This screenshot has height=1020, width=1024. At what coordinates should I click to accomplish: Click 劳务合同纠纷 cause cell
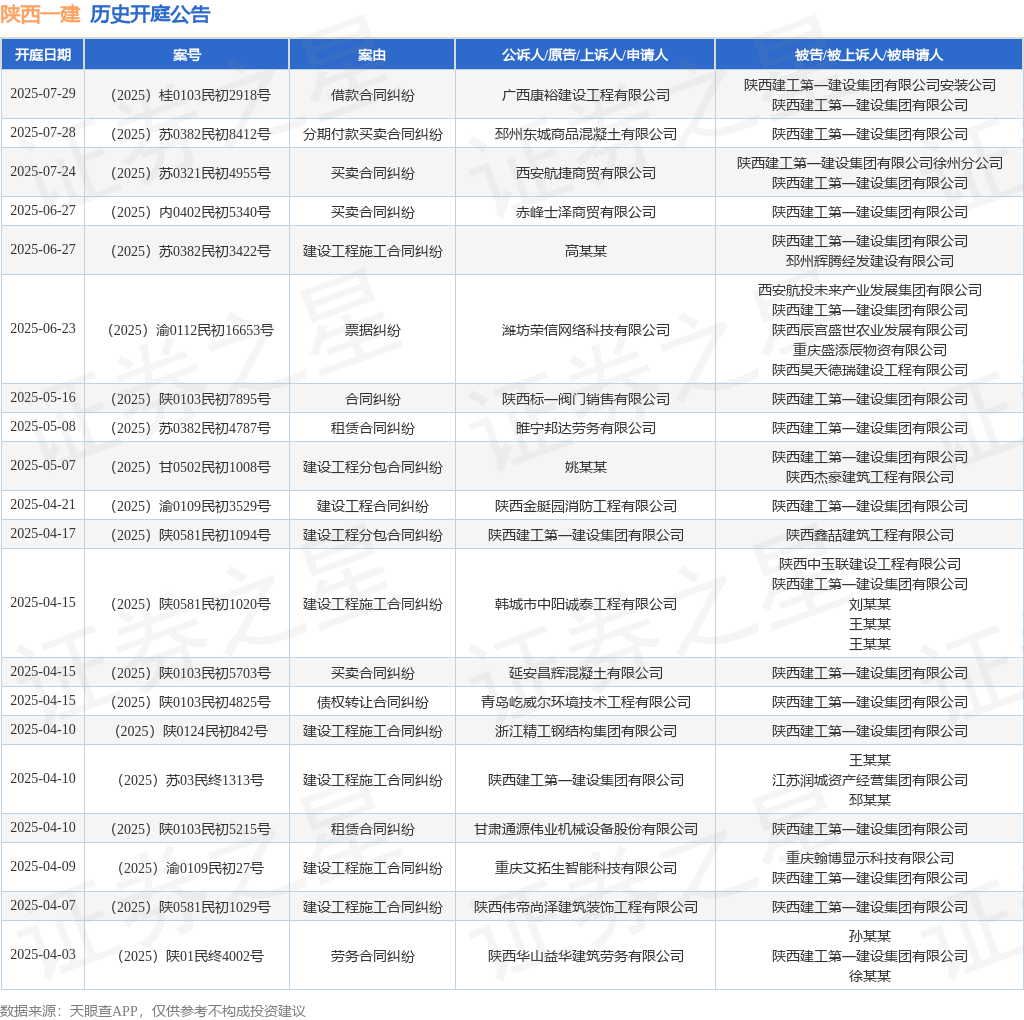372,957
